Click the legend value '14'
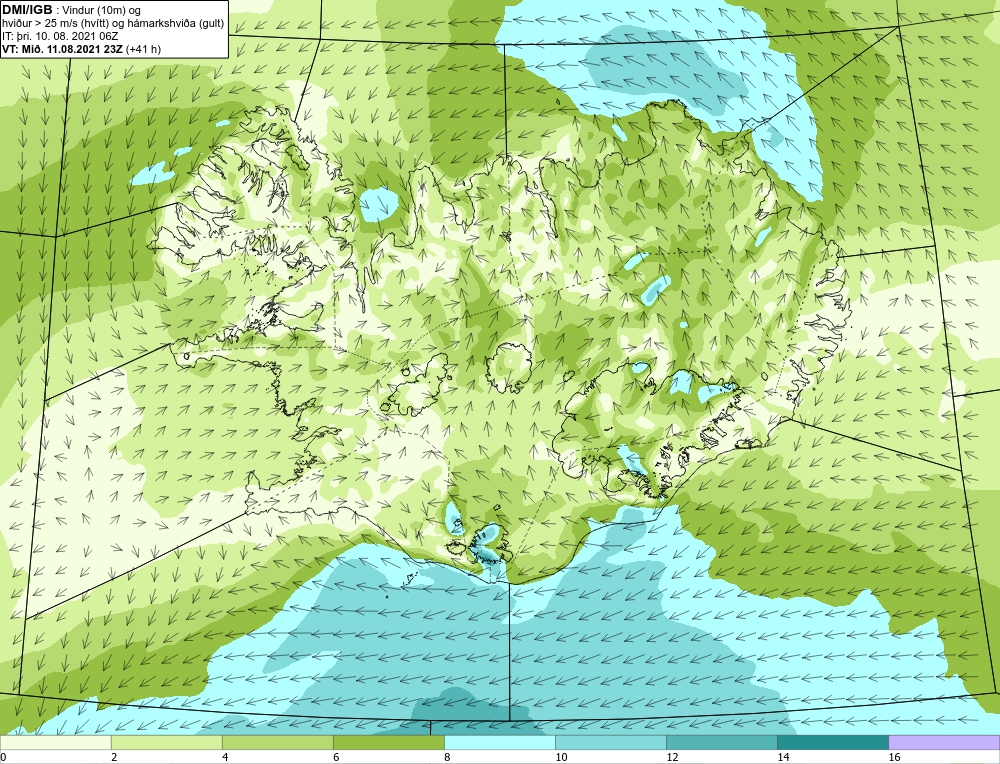1000x764 pixels. 783,757
